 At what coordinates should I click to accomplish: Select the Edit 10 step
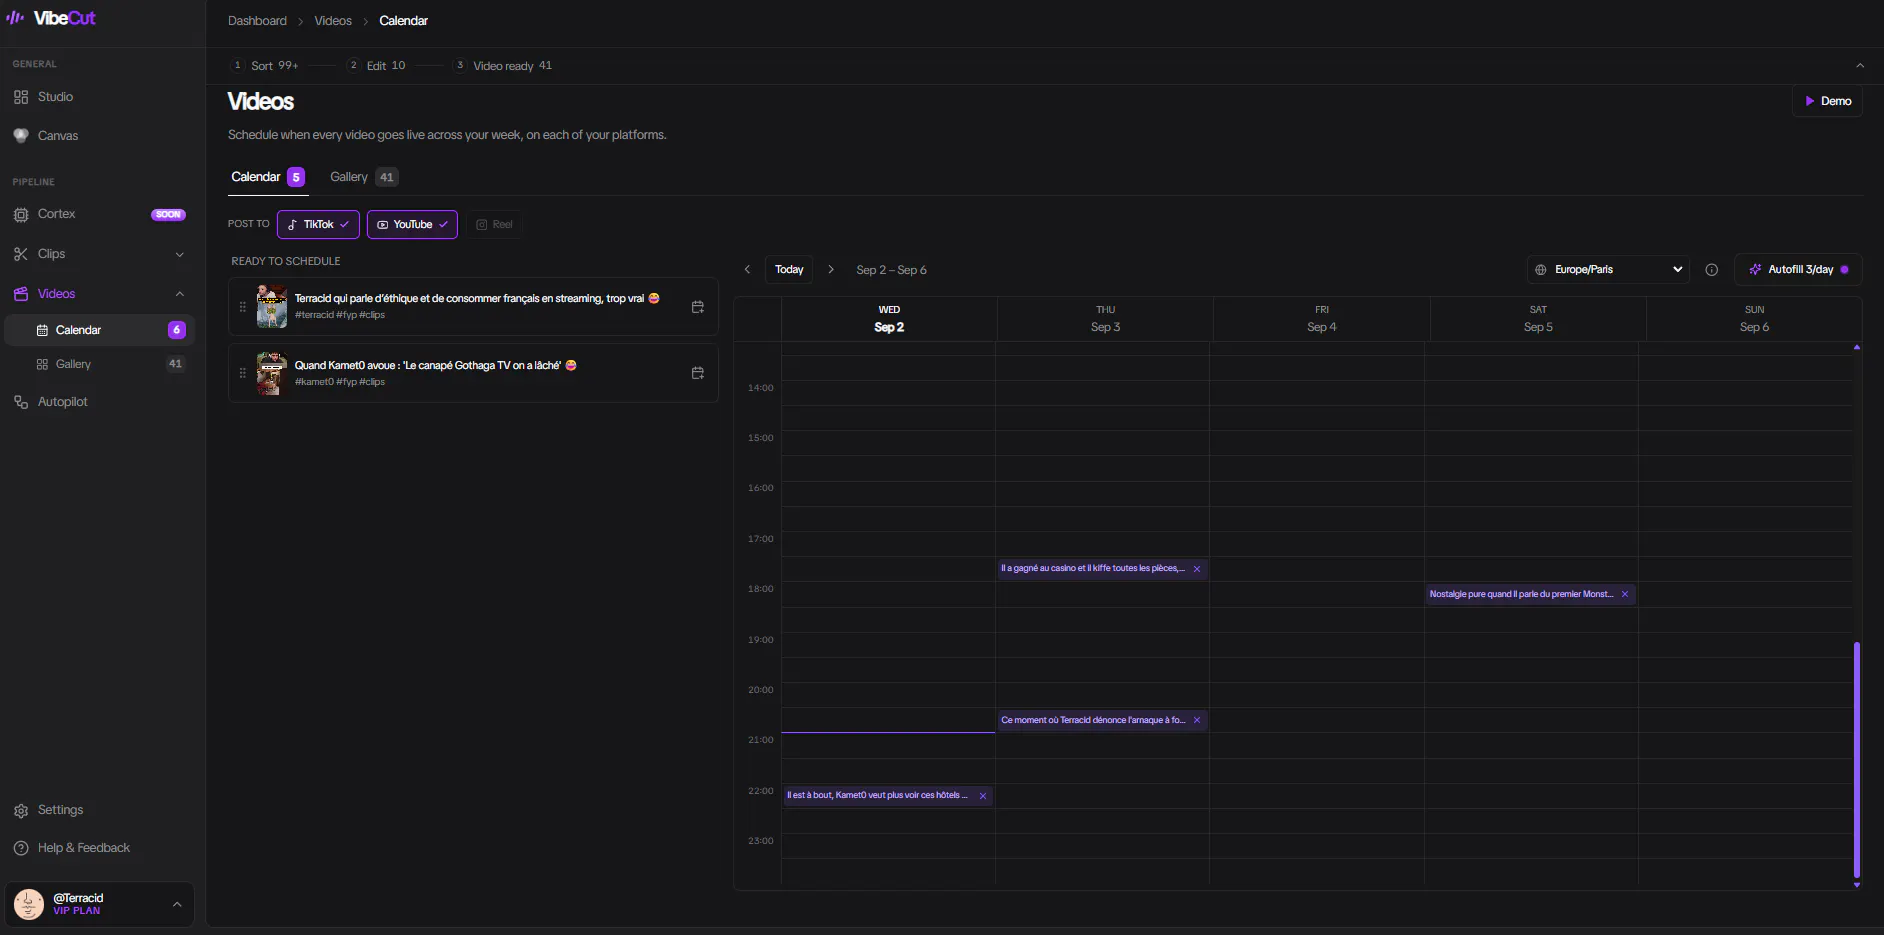376,66
